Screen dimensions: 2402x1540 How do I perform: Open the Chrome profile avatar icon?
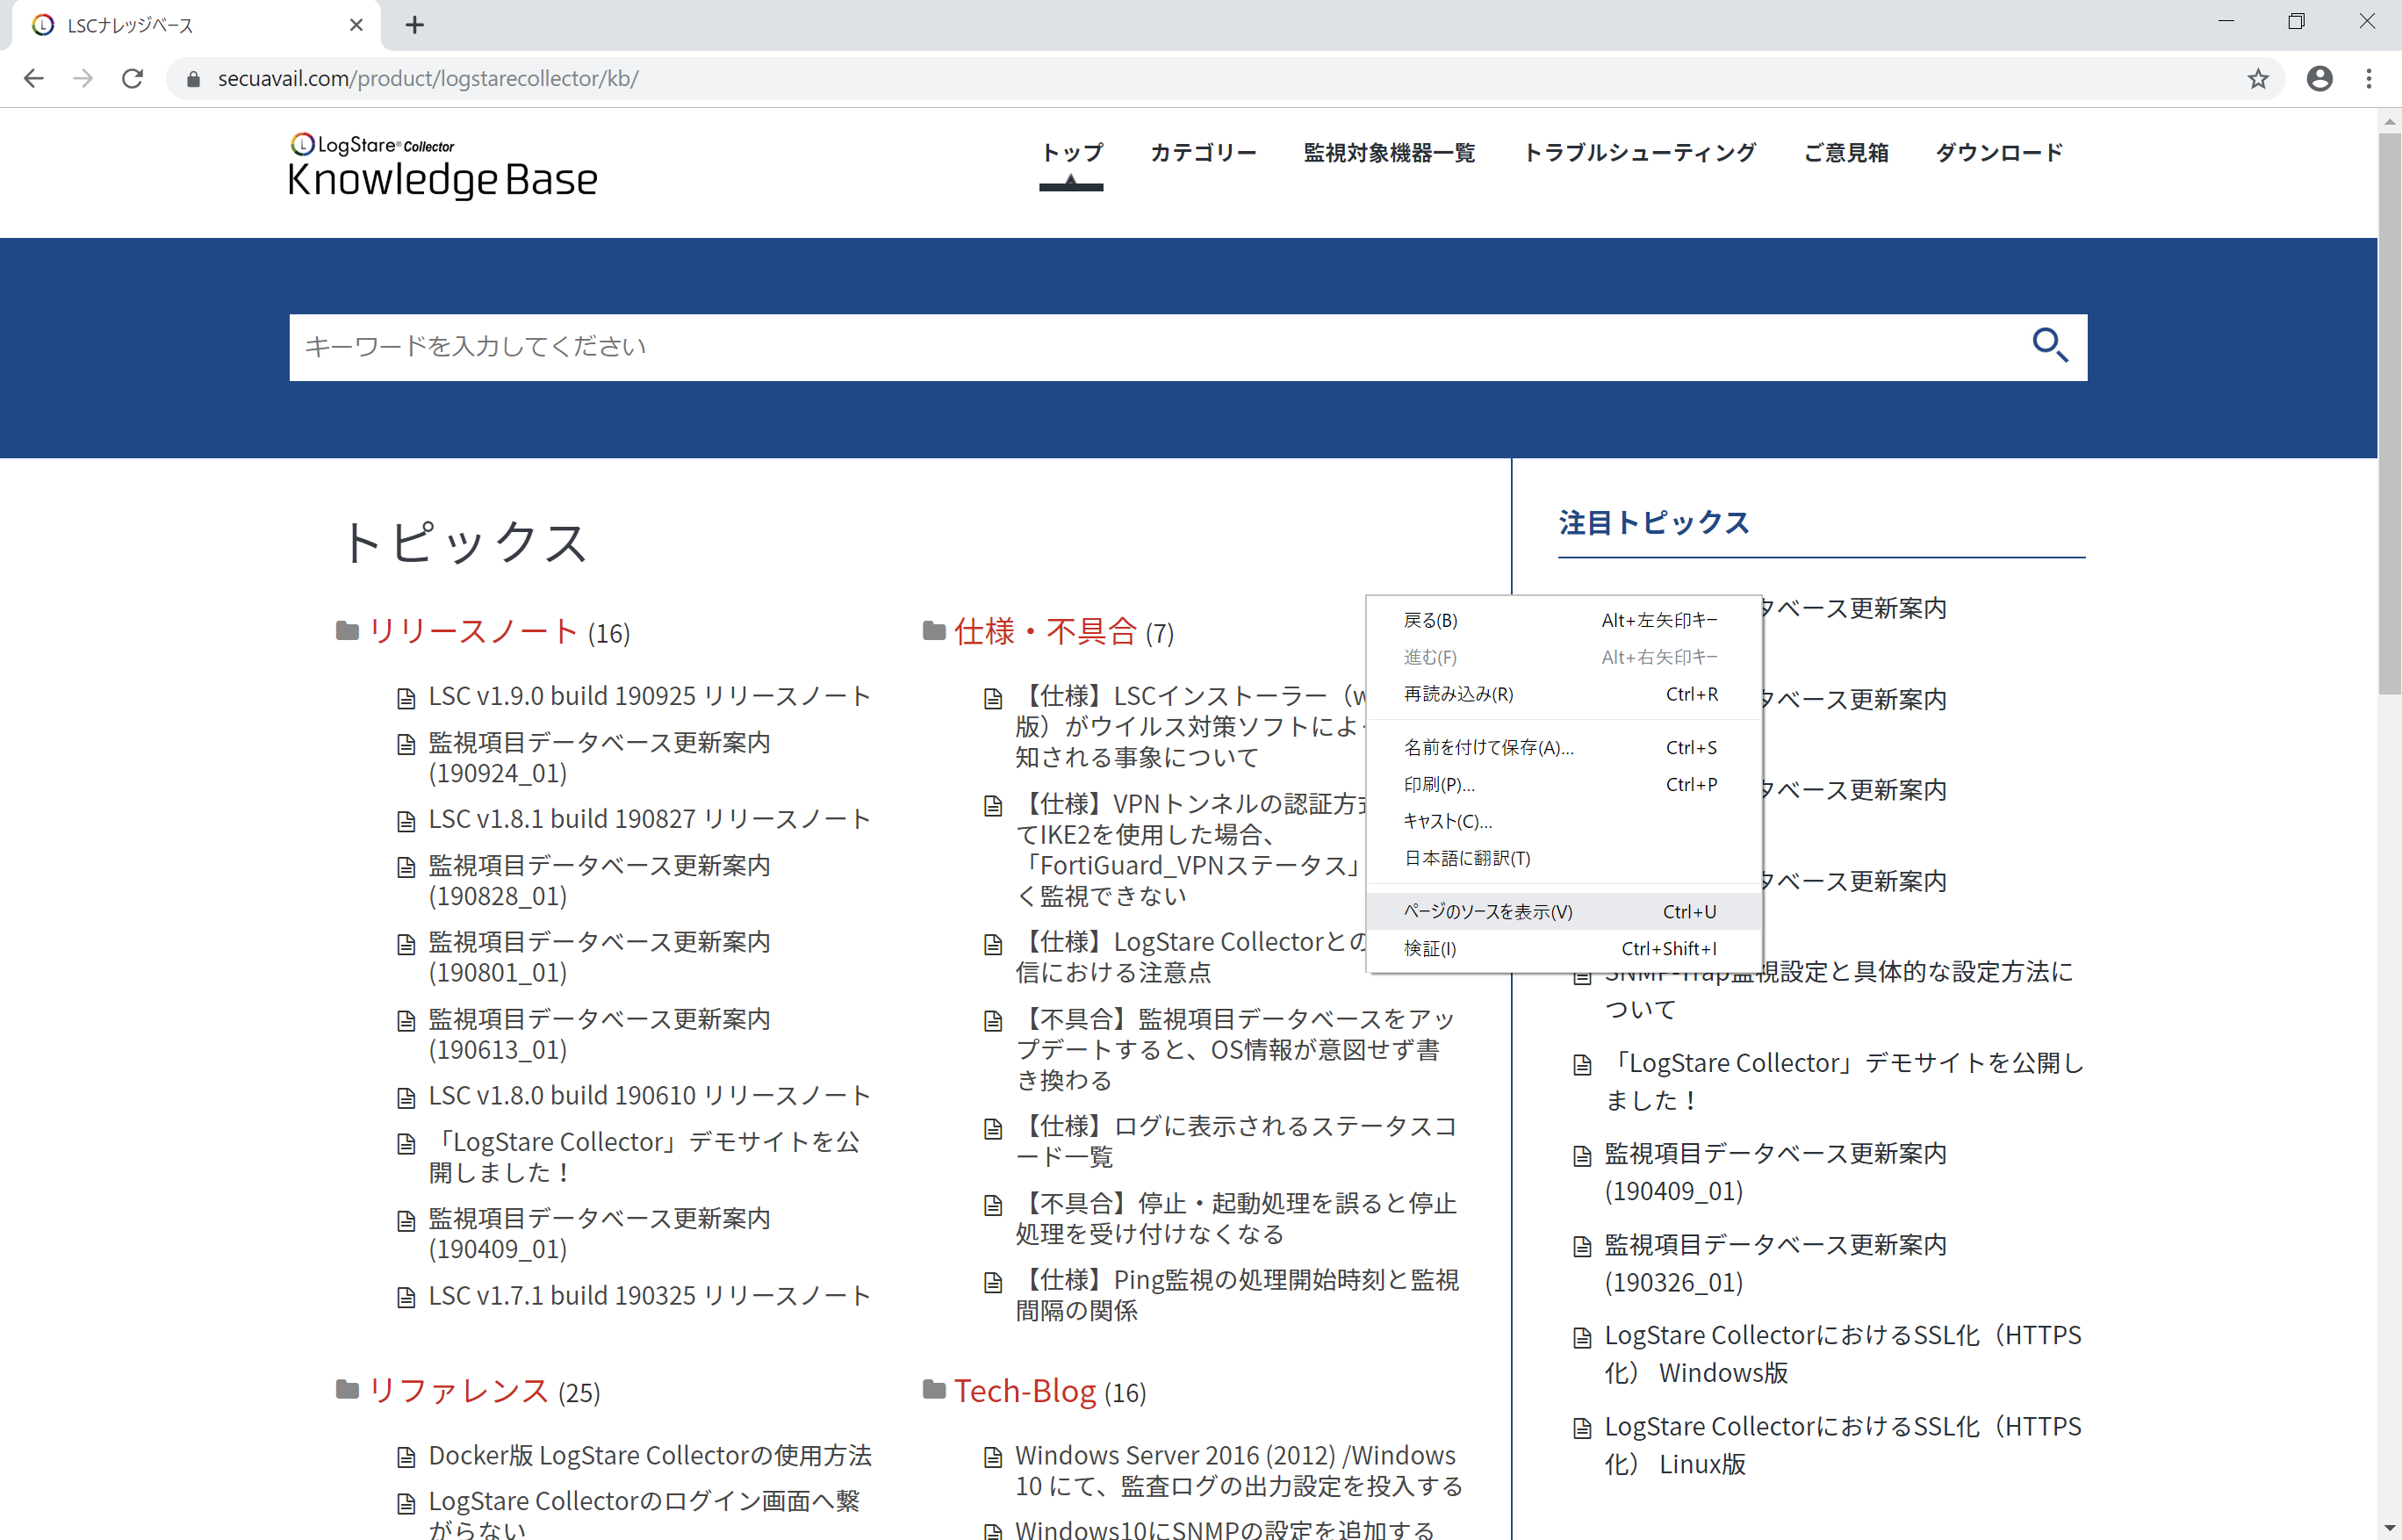click(x=2320, y=78)
